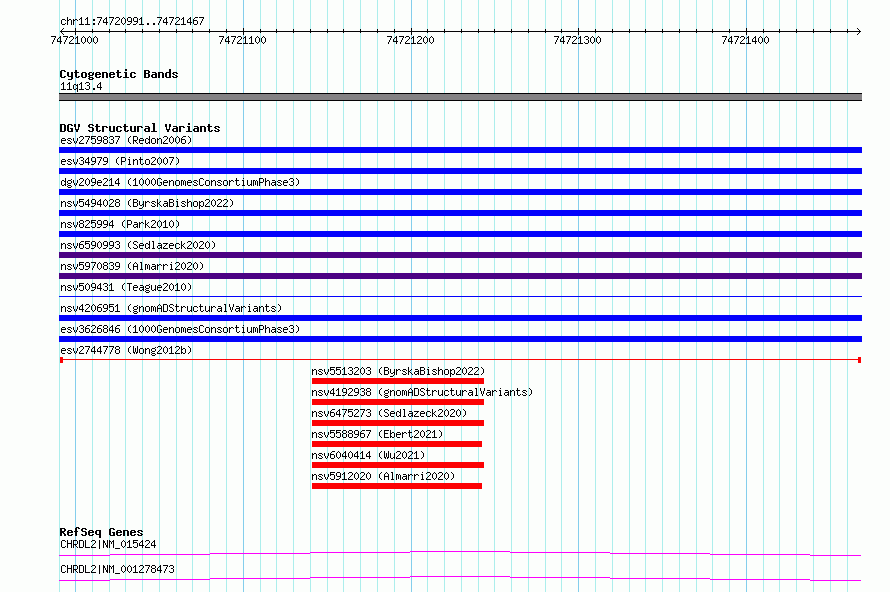Select the nsv4206951 (gnomADStructuralVariants) label
The width and height of the screenshot is (890, 592).
coord(171,308)
